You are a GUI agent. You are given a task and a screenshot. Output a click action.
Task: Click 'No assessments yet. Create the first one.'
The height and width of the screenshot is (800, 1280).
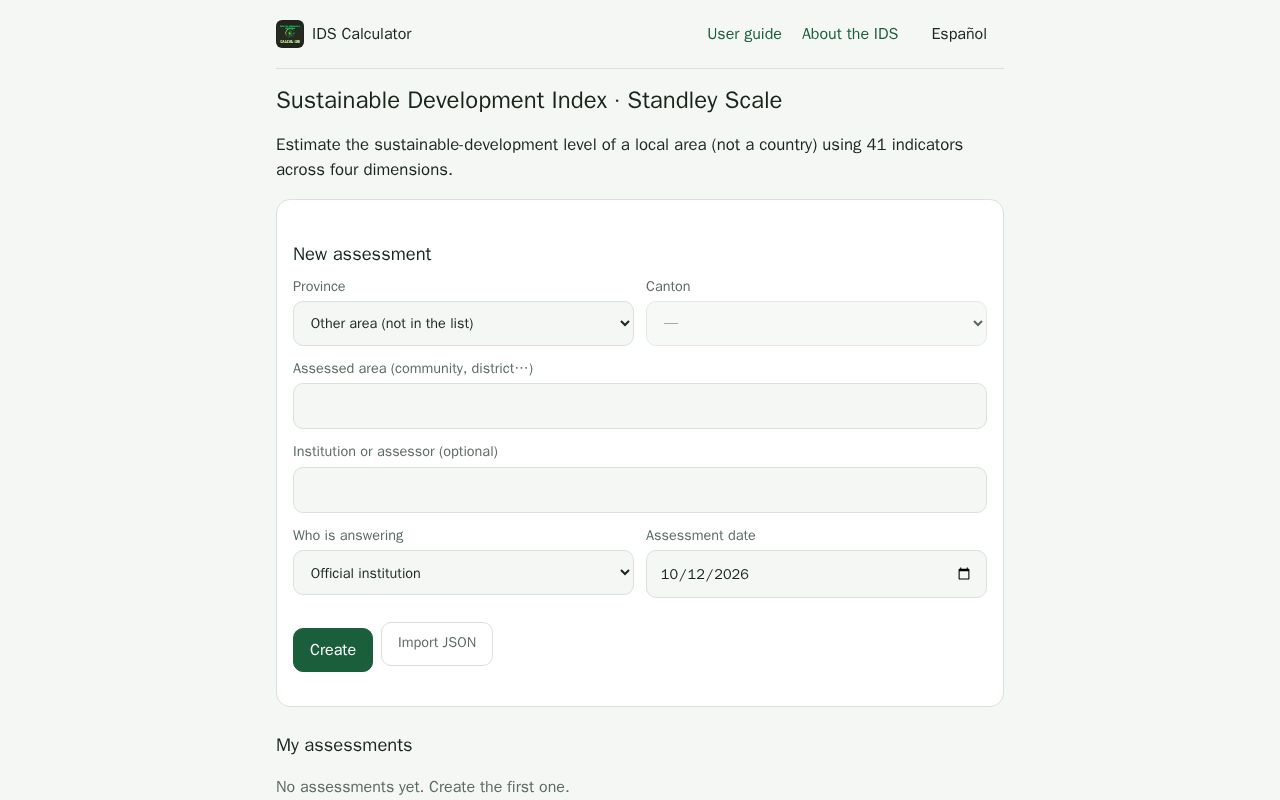tap(423, 787)
